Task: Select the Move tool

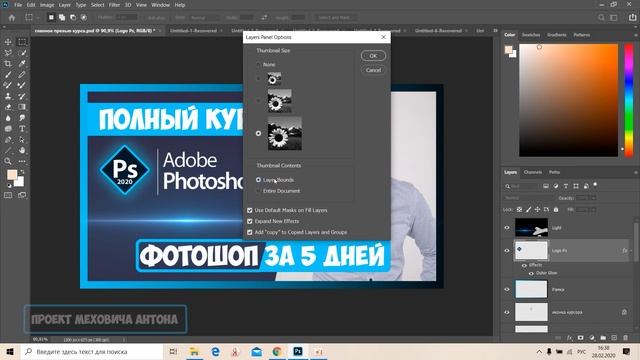Action: coord(8,42)
